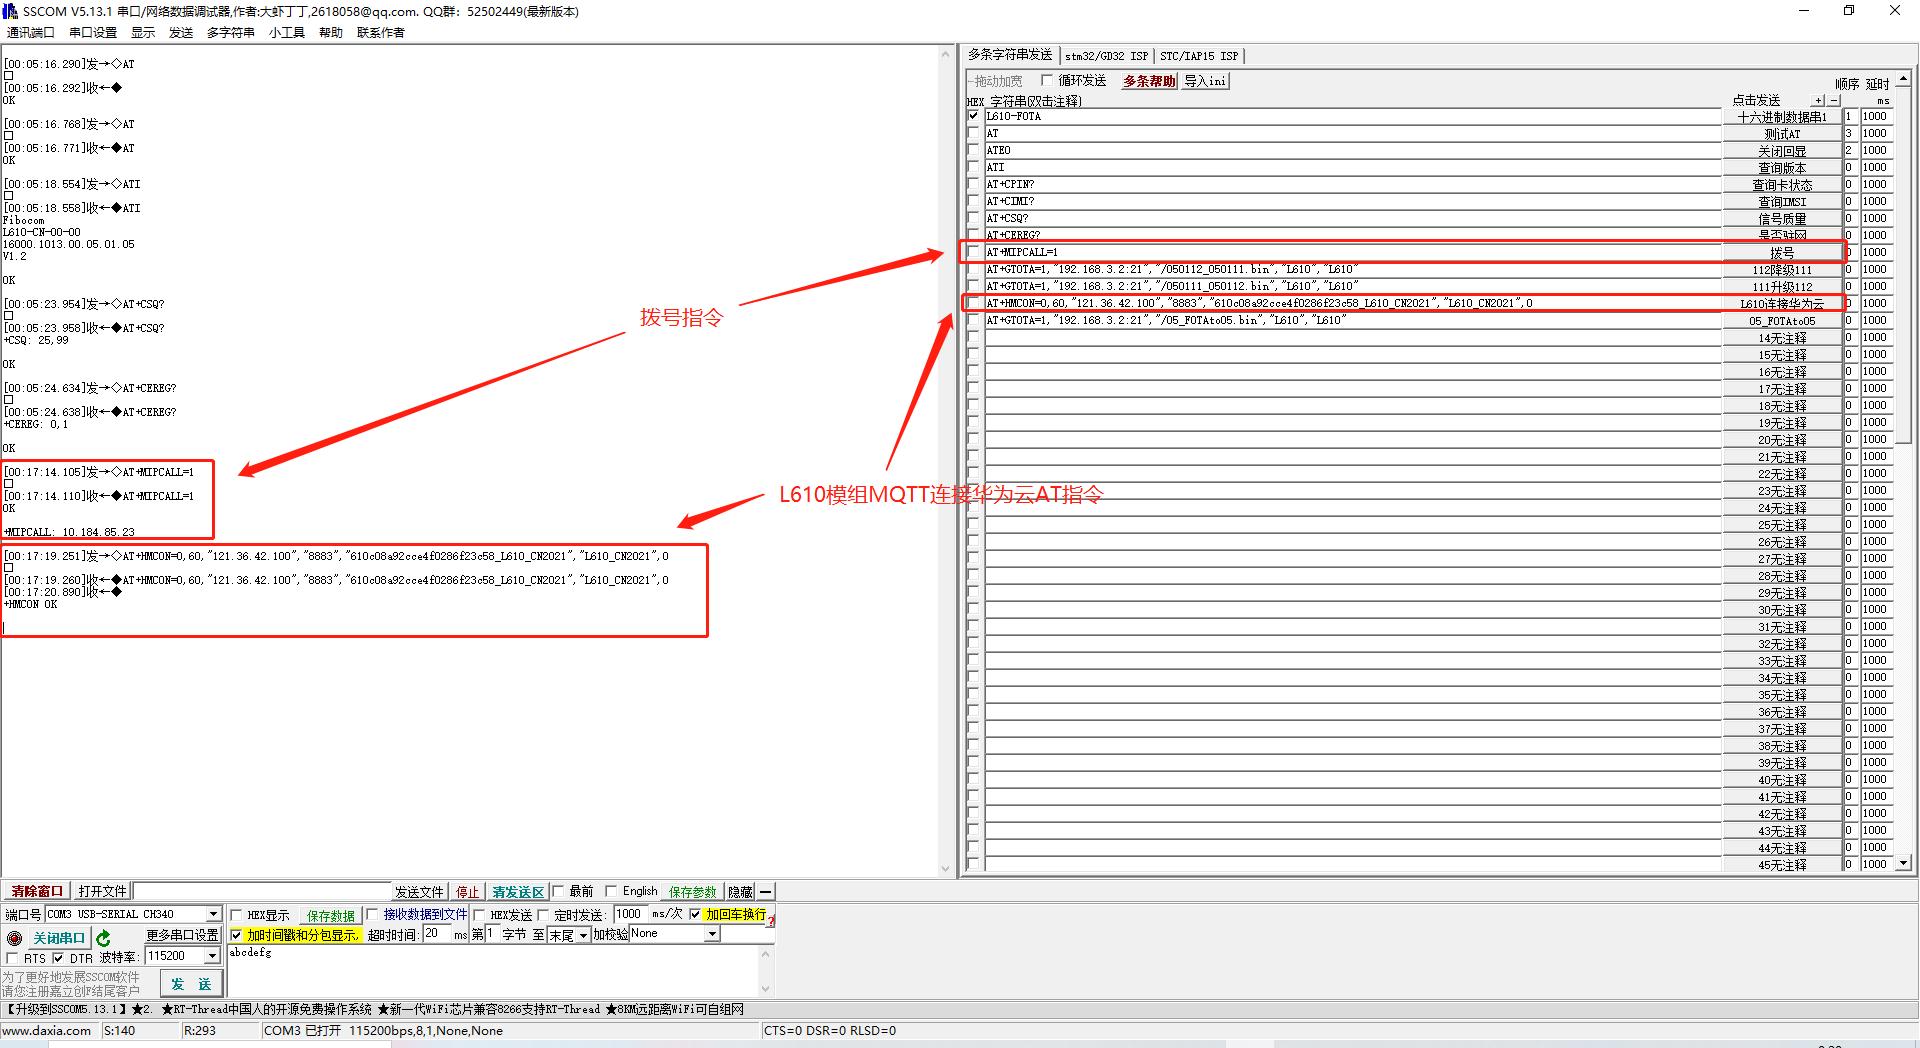Click the 查询版本 send button

pos(1782,167)
